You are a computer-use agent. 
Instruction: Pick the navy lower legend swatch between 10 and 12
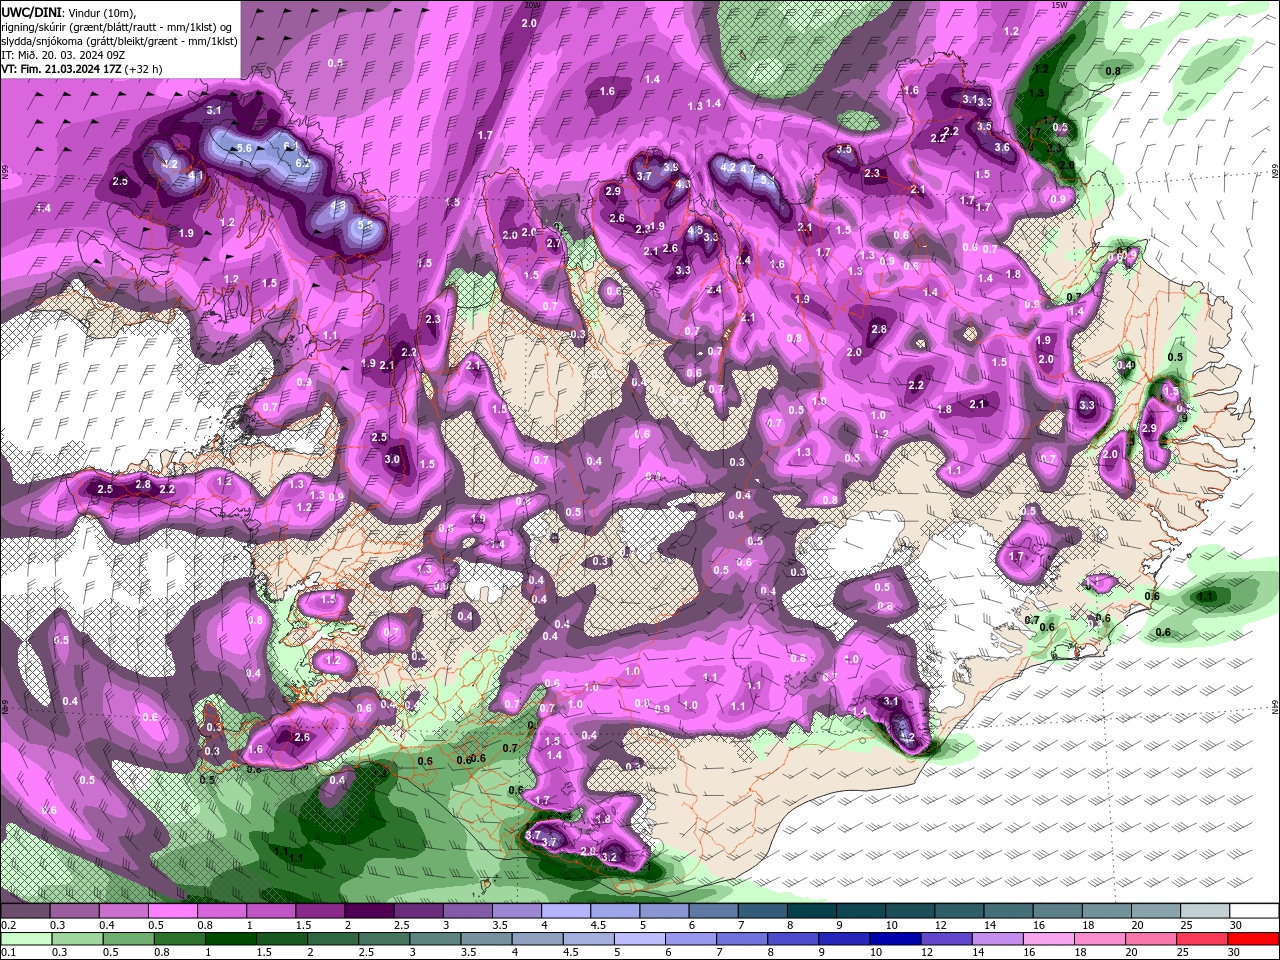point(895,938)
